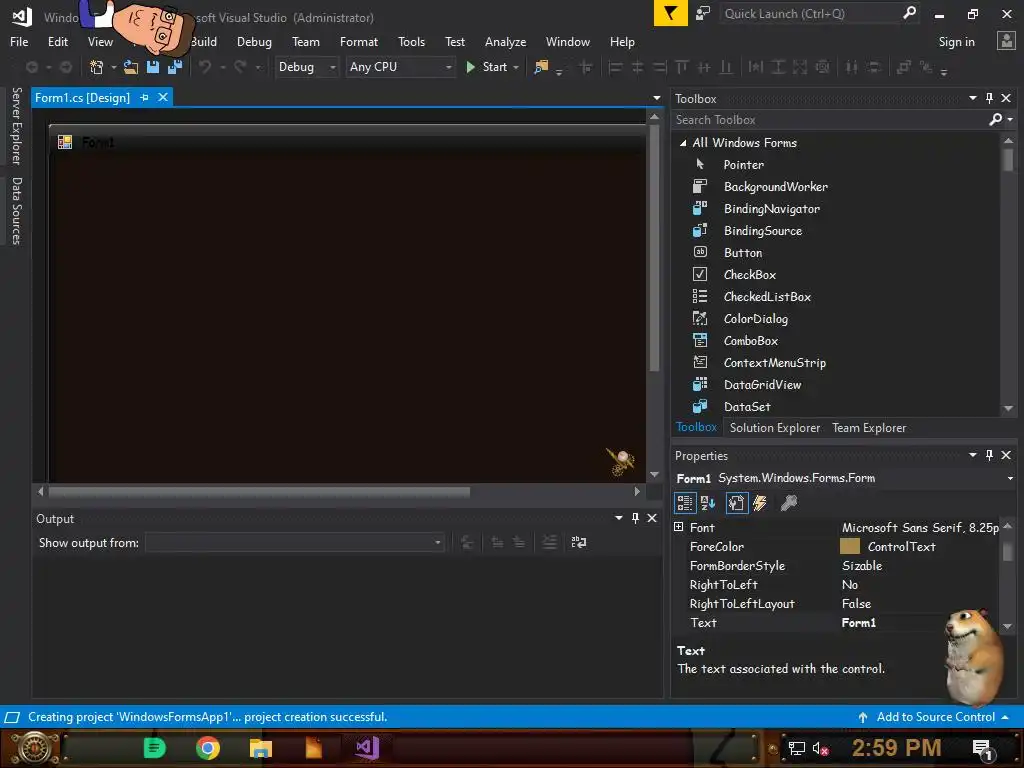The image size is (1024, 768).
Task: Open Google Chrome from the taskbar
Action: 208,748
